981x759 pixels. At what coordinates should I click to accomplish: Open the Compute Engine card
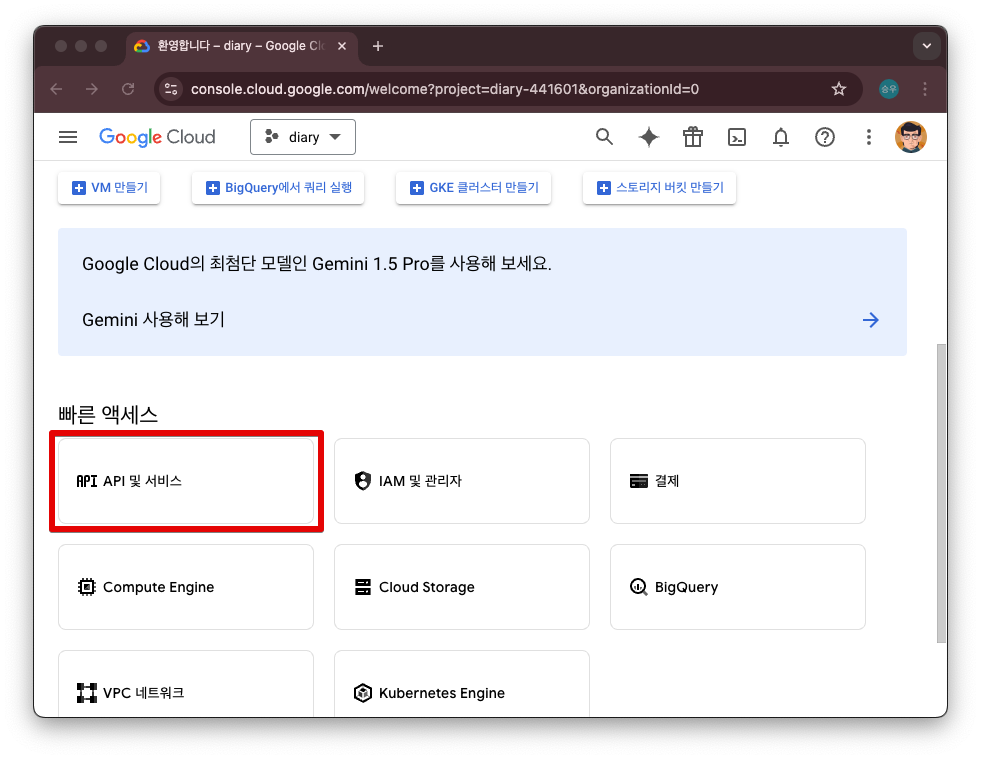click(x=186, y=587)
